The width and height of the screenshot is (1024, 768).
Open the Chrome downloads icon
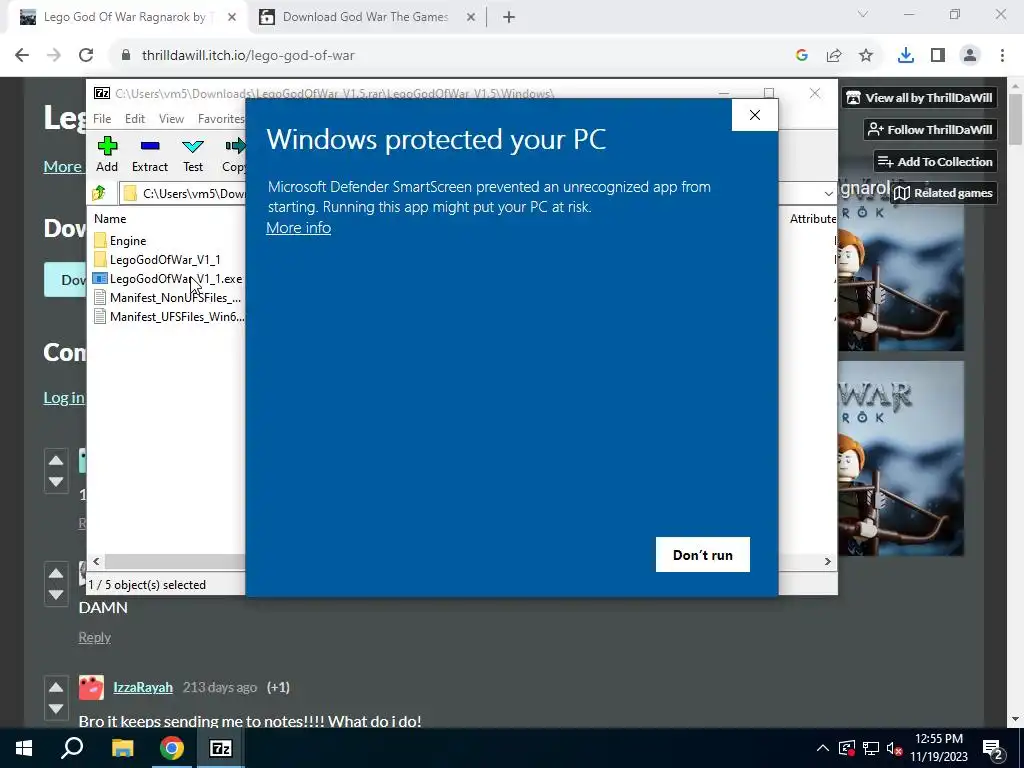click(906, 56)
